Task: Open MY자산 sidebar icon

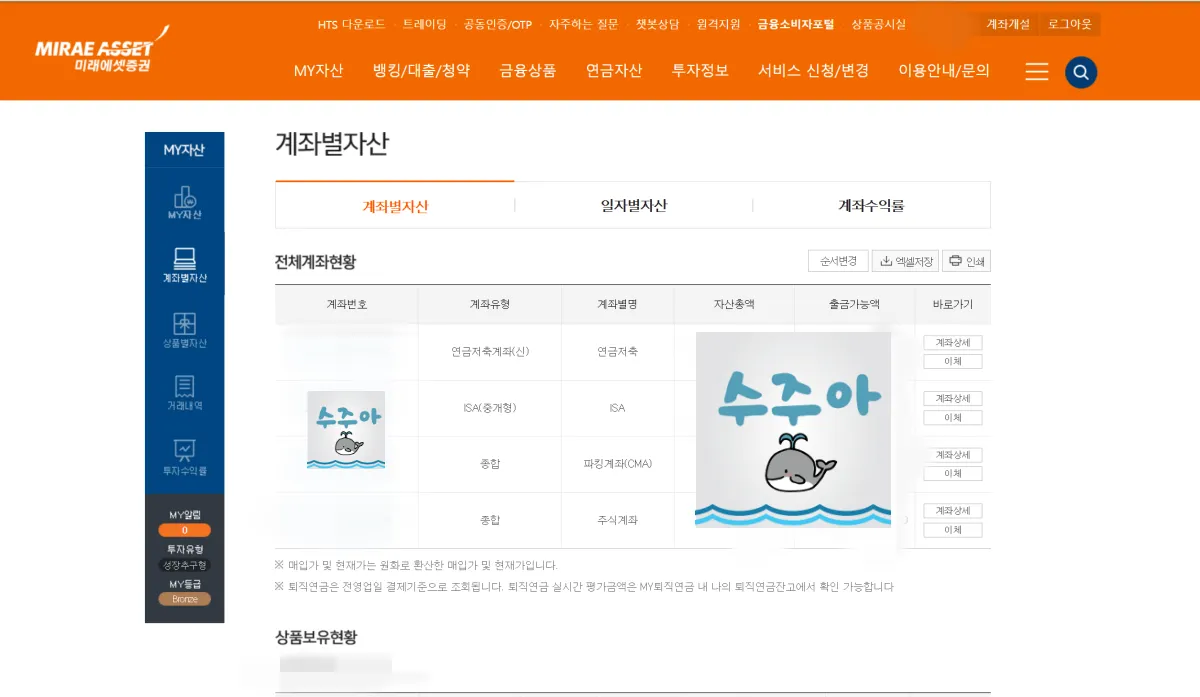Action: (x=185, y=203)
